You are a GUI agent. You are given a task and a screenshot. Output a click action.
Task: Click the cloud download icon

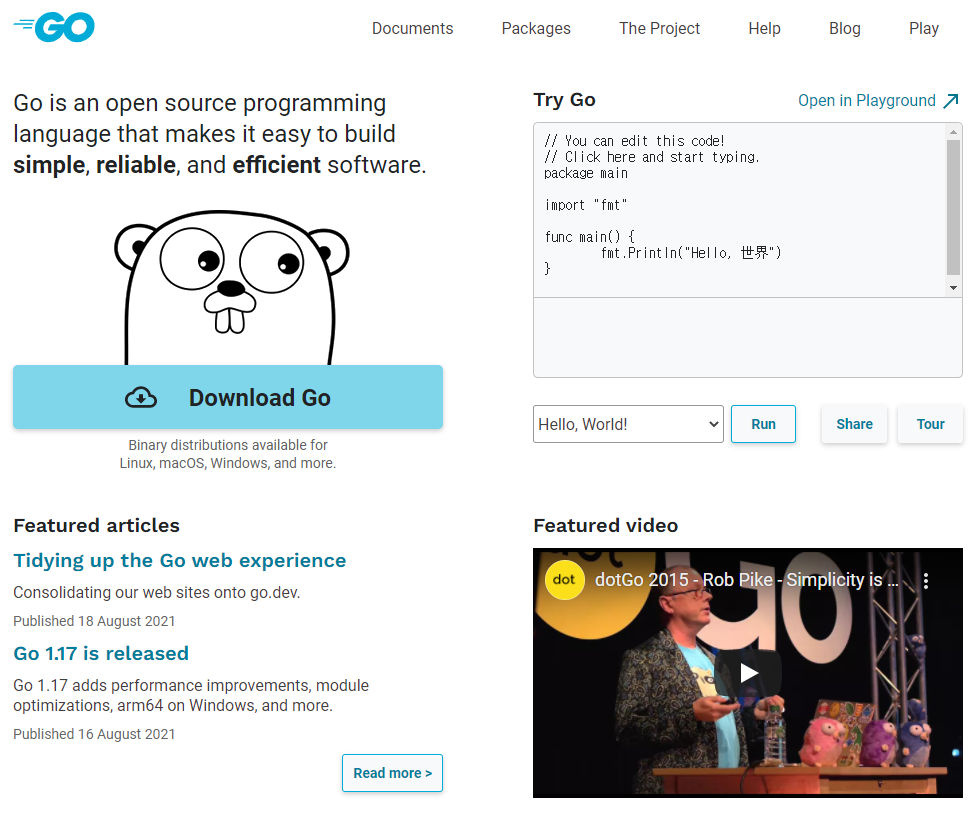(141, 397)
